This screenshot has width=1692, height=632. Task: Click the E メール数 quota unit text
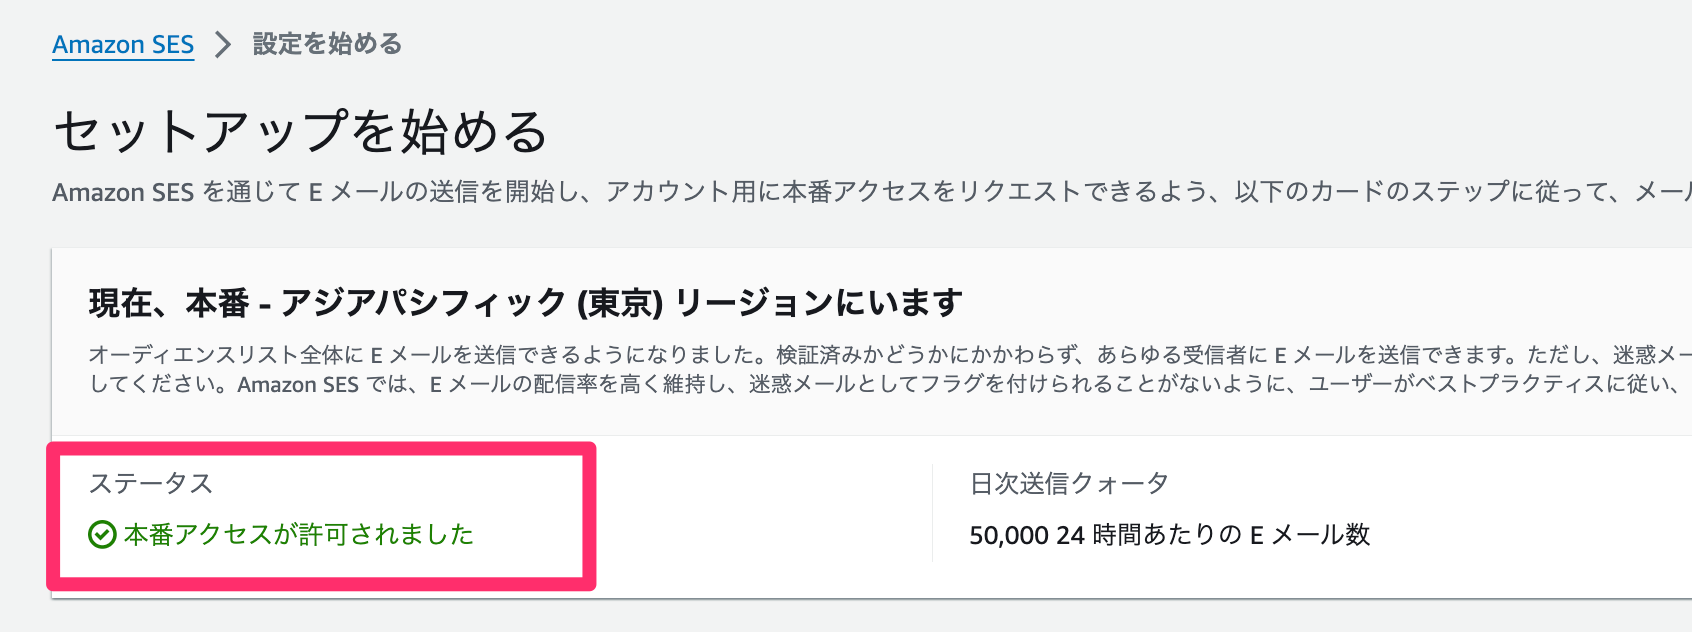pyautogui.click(x=1310, y=534)
